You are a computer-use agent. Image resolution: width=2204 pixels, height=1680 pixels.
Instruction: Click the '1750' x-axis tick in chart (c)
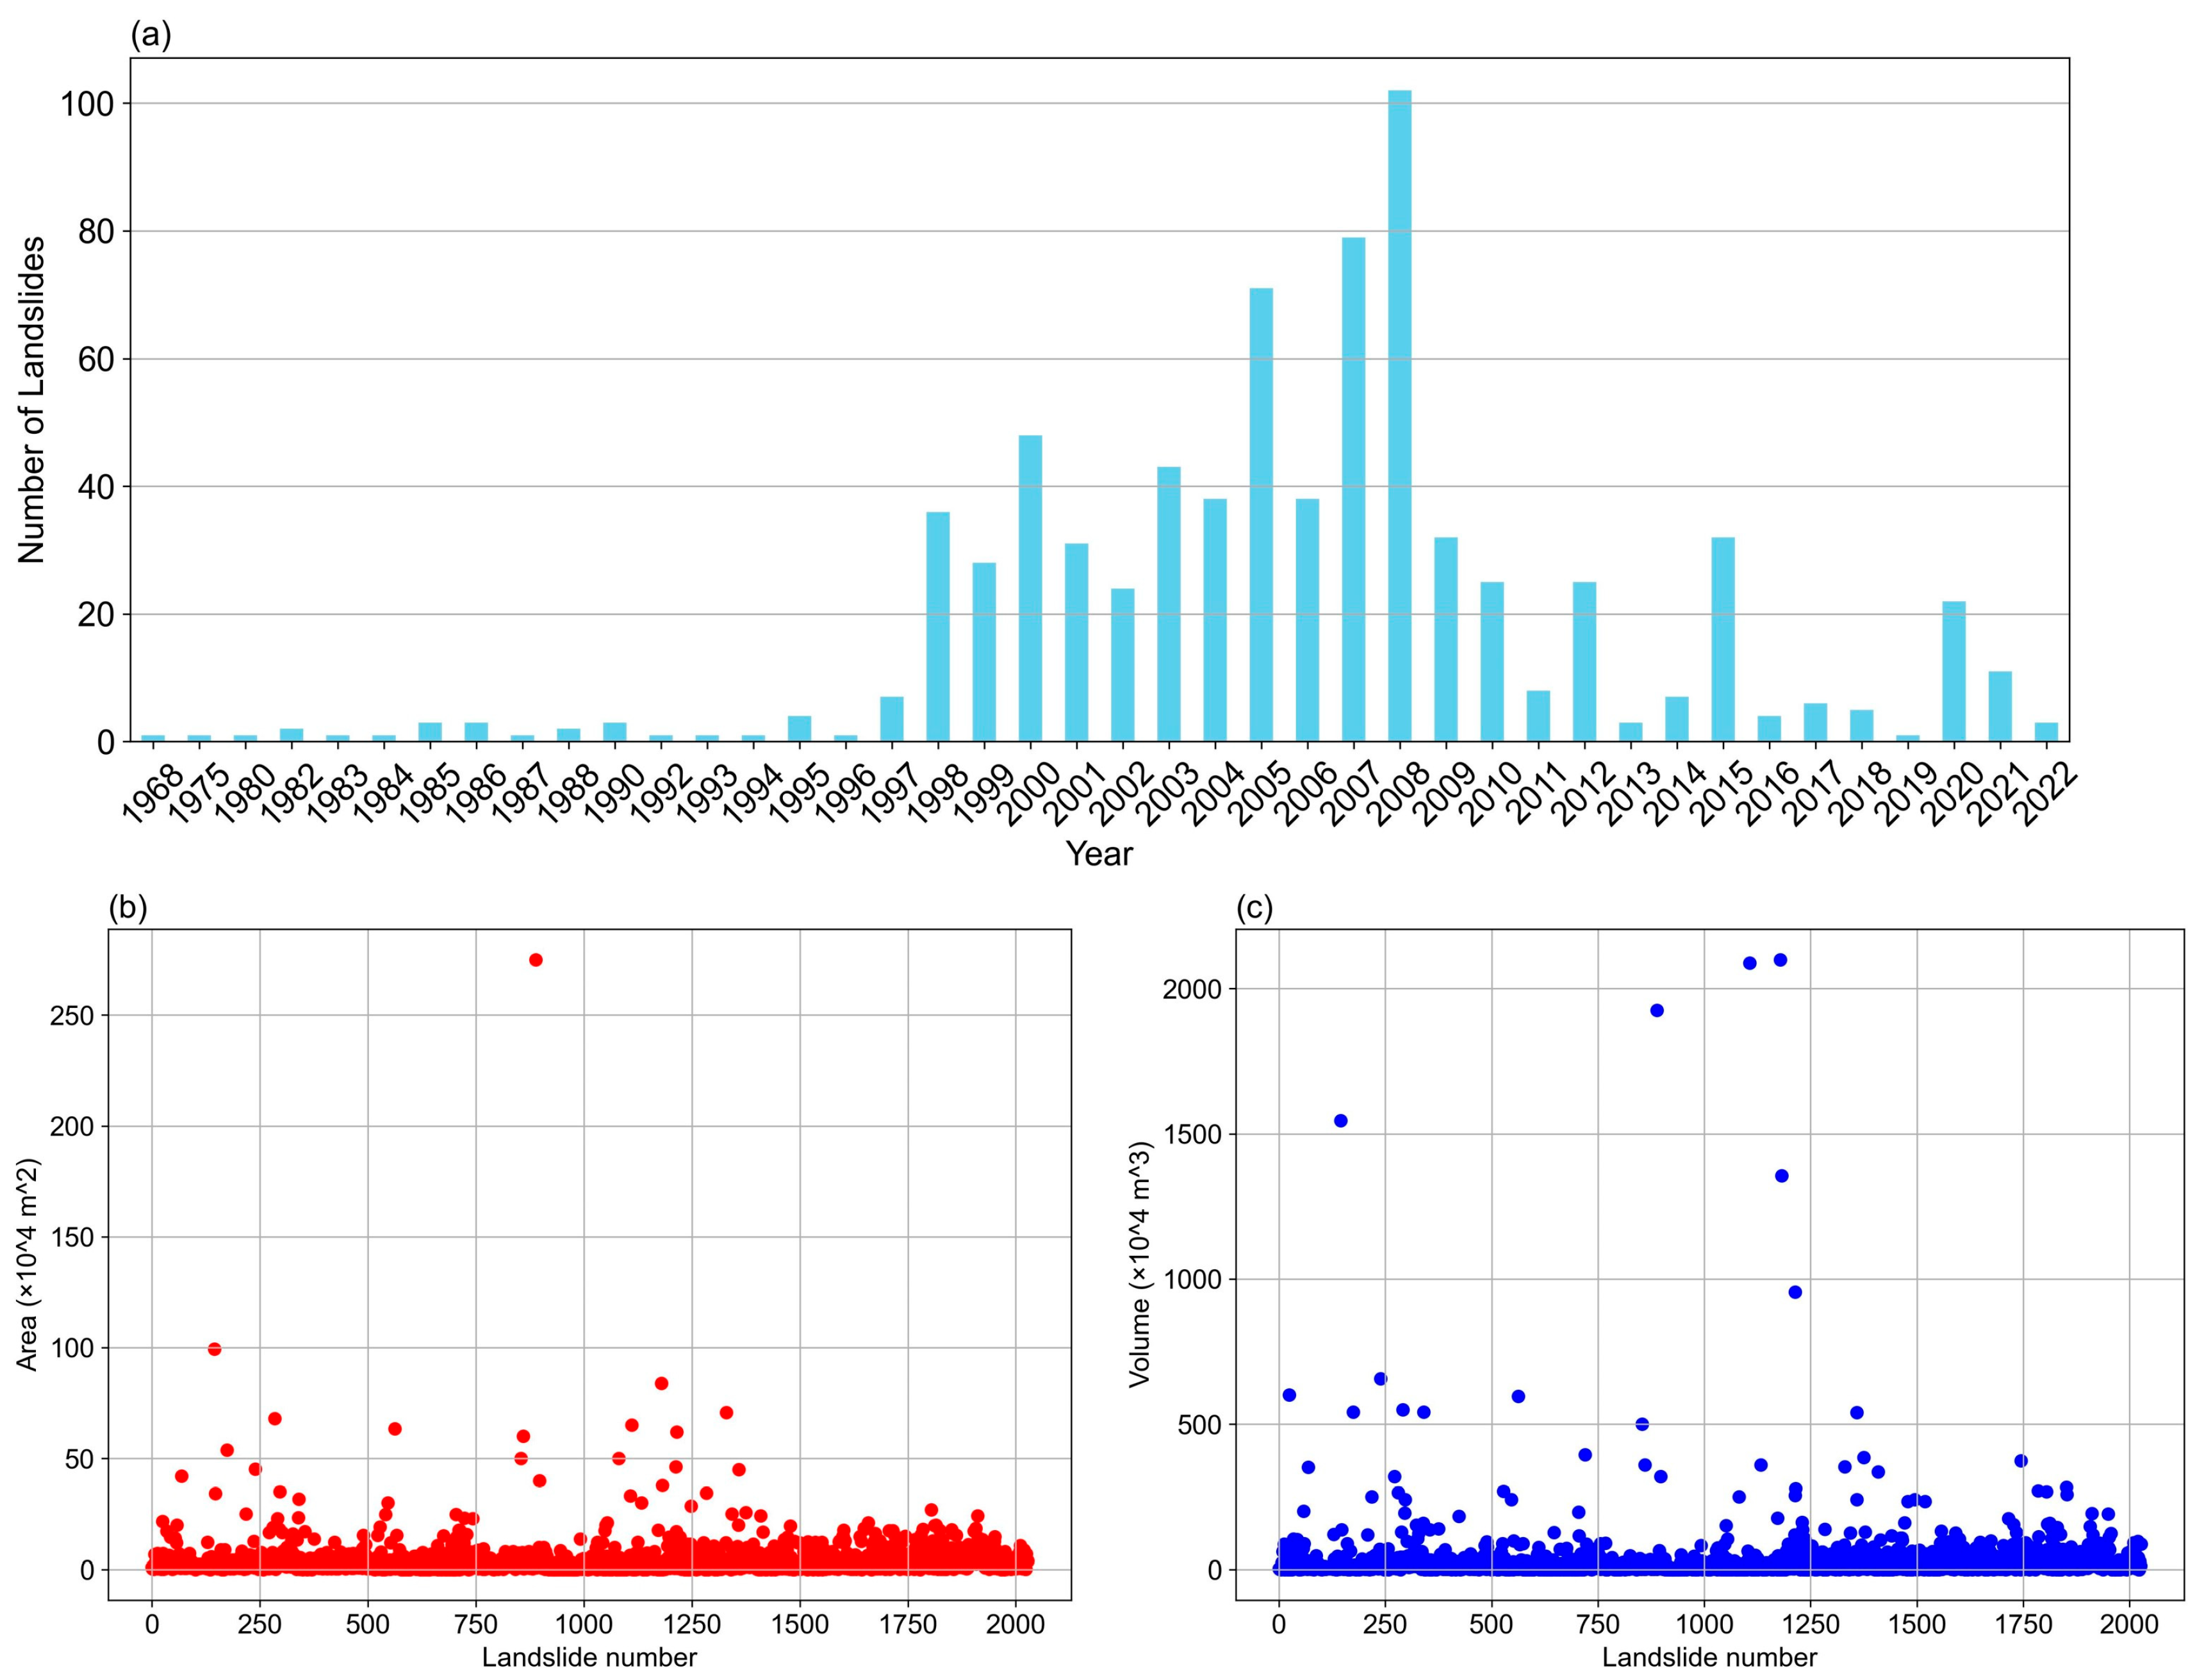2023,1625
